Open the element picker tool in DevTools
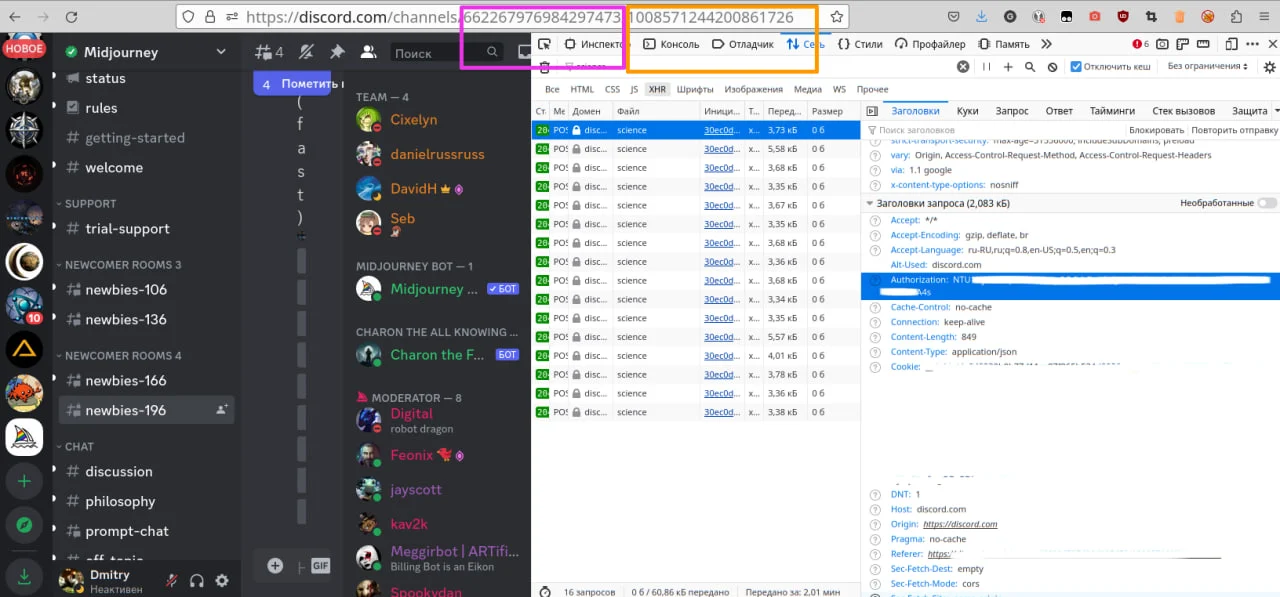The height and width of the screenshot is (597, 1280). (x=544, y=44)
